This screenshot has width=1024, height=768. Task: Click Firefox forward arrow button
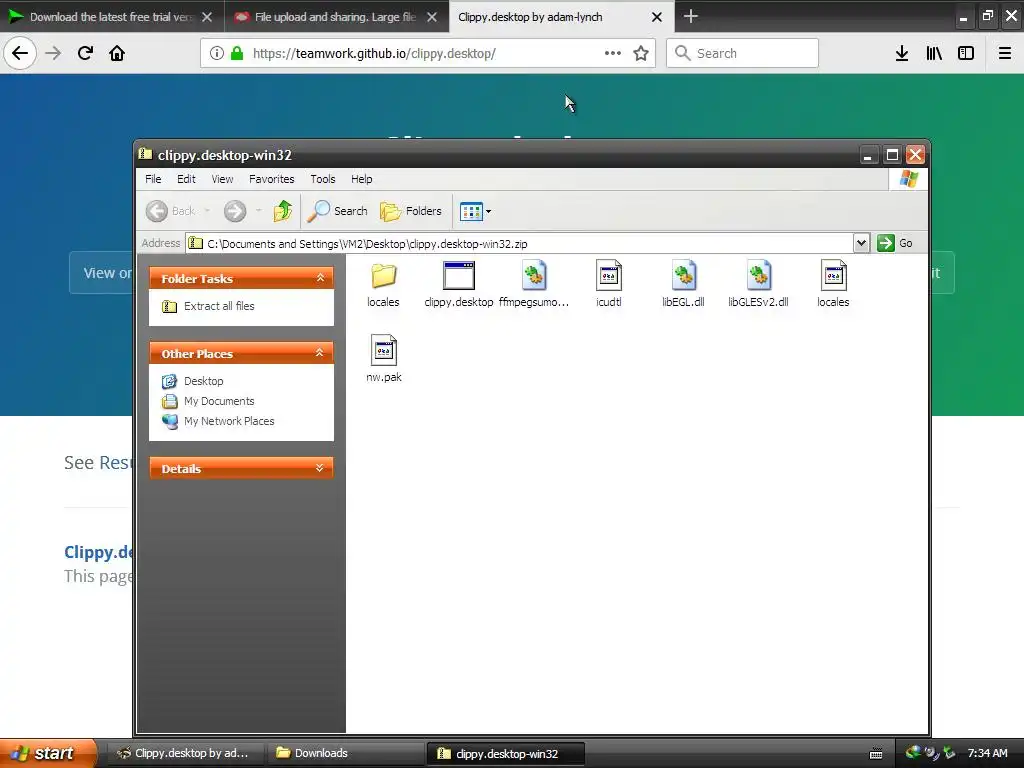[53, 53]
